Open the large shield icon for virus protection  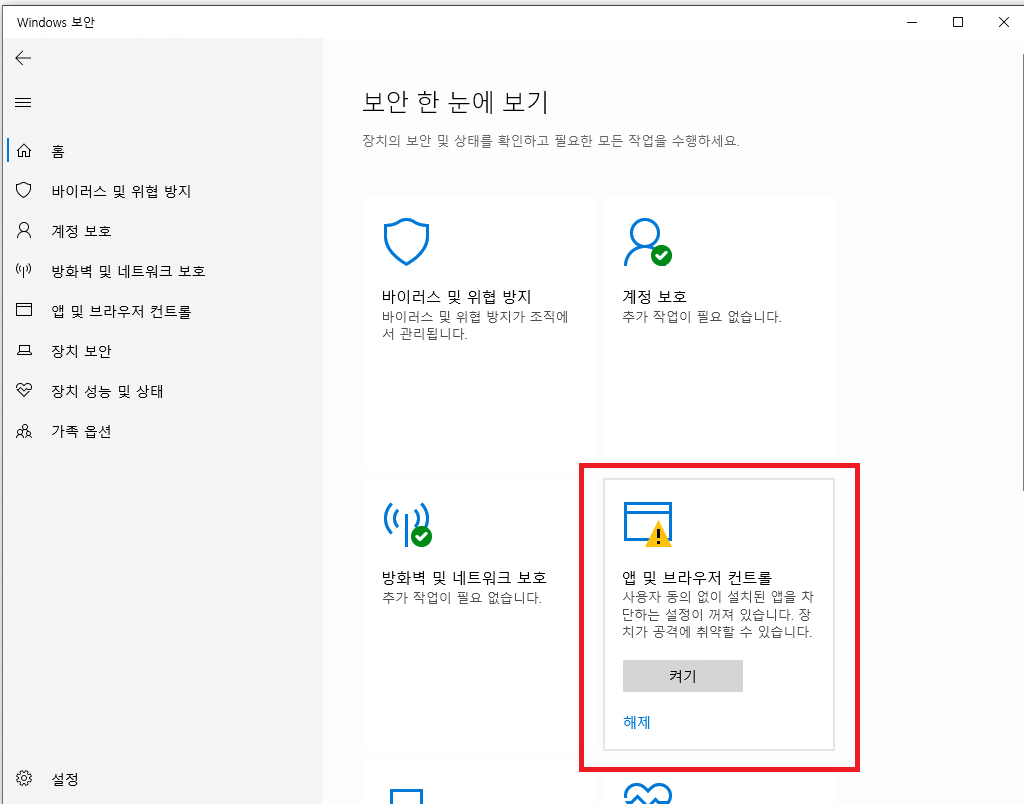click(406, 242)
